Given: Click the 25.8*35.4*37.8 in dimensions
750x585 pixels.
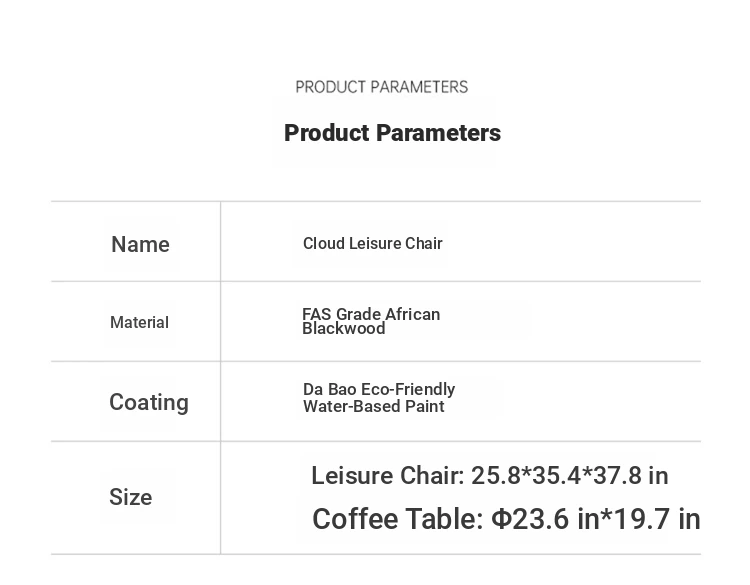Looking at the screenshot, I should point(570,475).
